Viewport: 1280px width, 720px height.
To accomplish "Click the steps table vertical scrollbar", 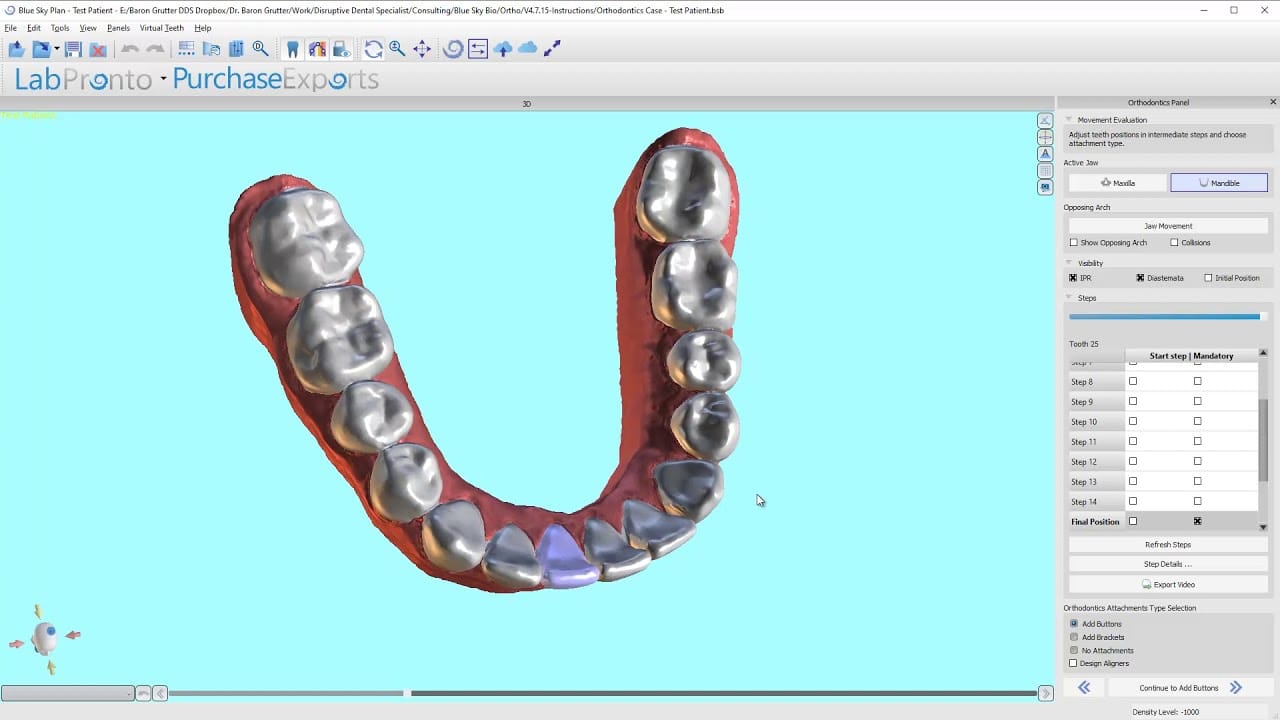I will click(x=1263, y=440).
